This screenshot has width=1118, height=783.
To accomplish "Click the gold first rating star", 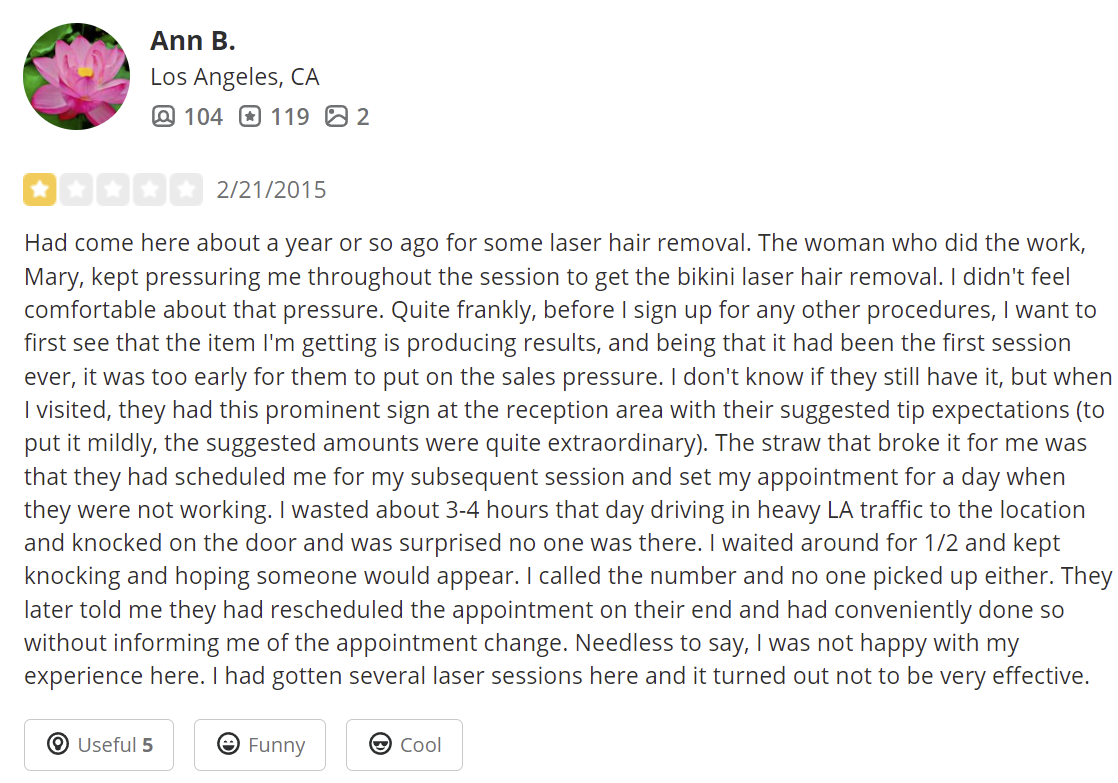I will tap(40, 189).
